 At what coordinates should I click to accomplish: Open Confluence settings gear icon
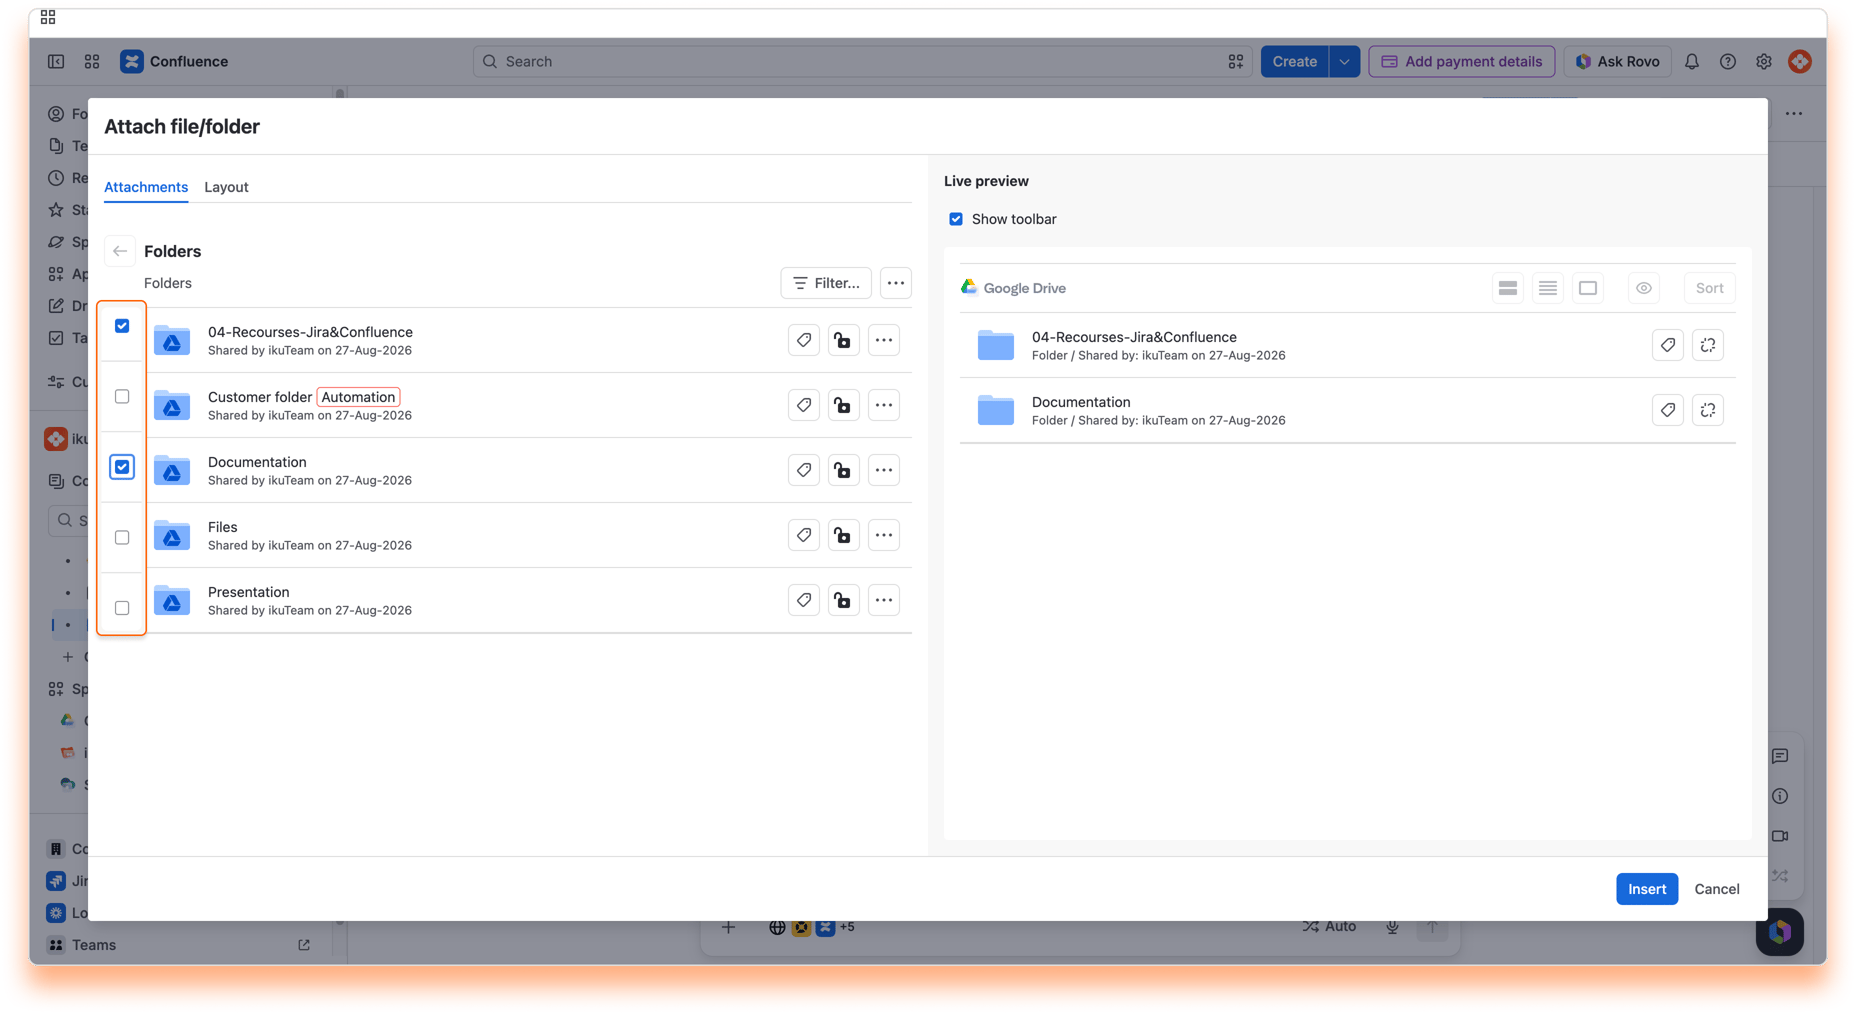pyautogui.click(x=1764, y=61)
